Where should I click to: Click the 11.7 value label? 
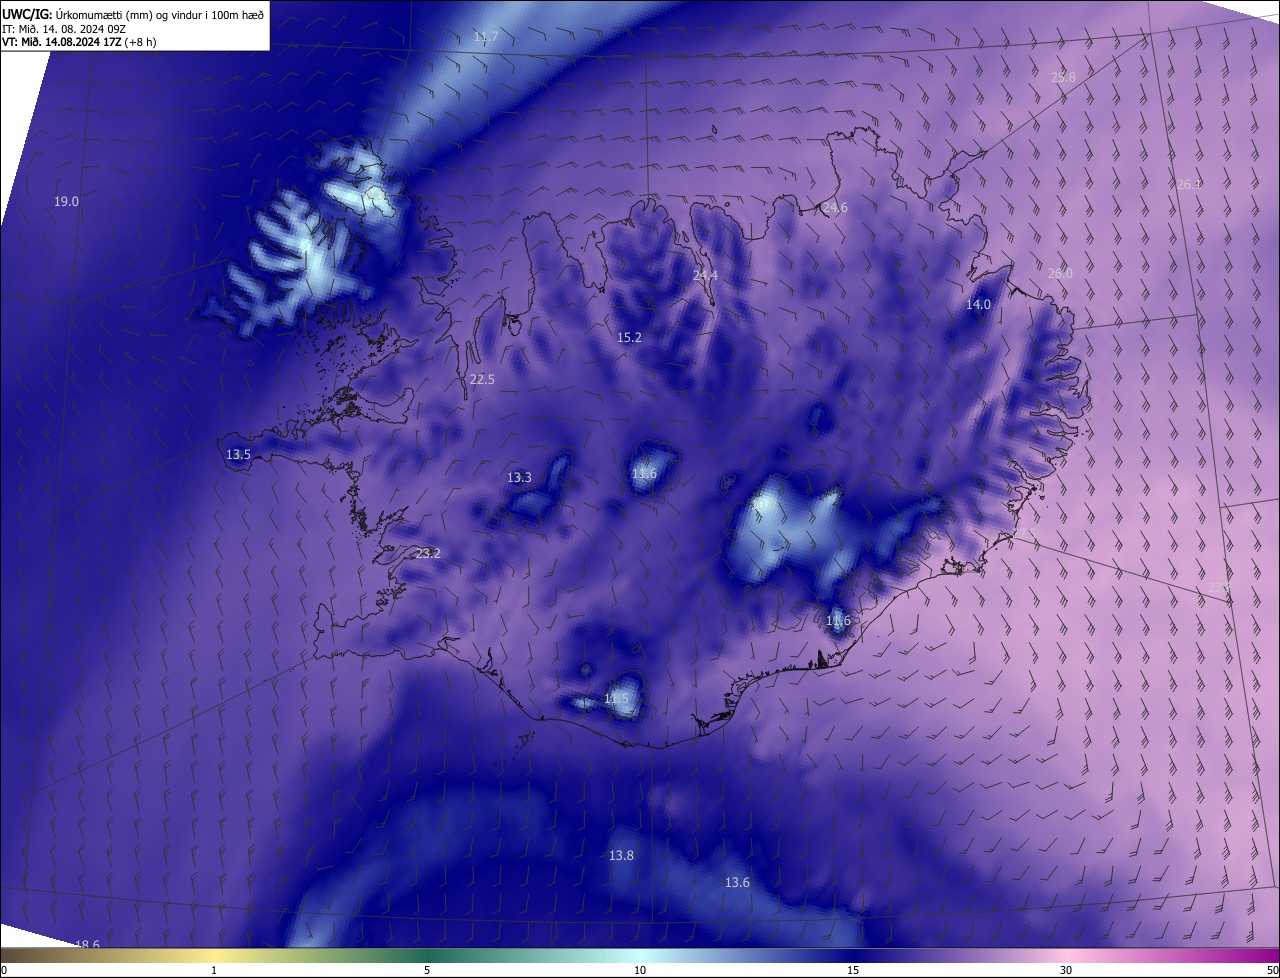486,37
